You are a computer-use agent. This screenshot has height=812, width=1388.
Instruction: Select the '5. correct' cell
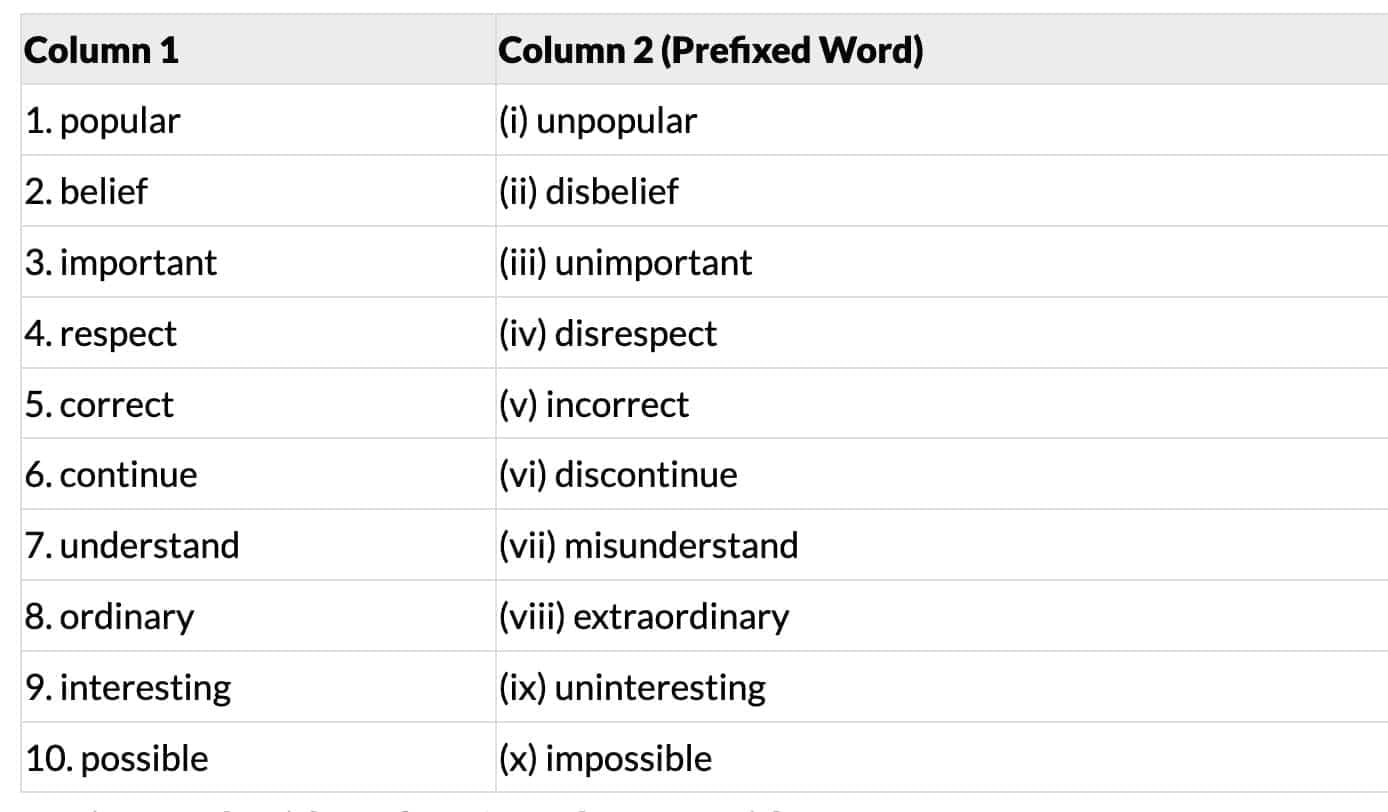click(x=100, y=404)
